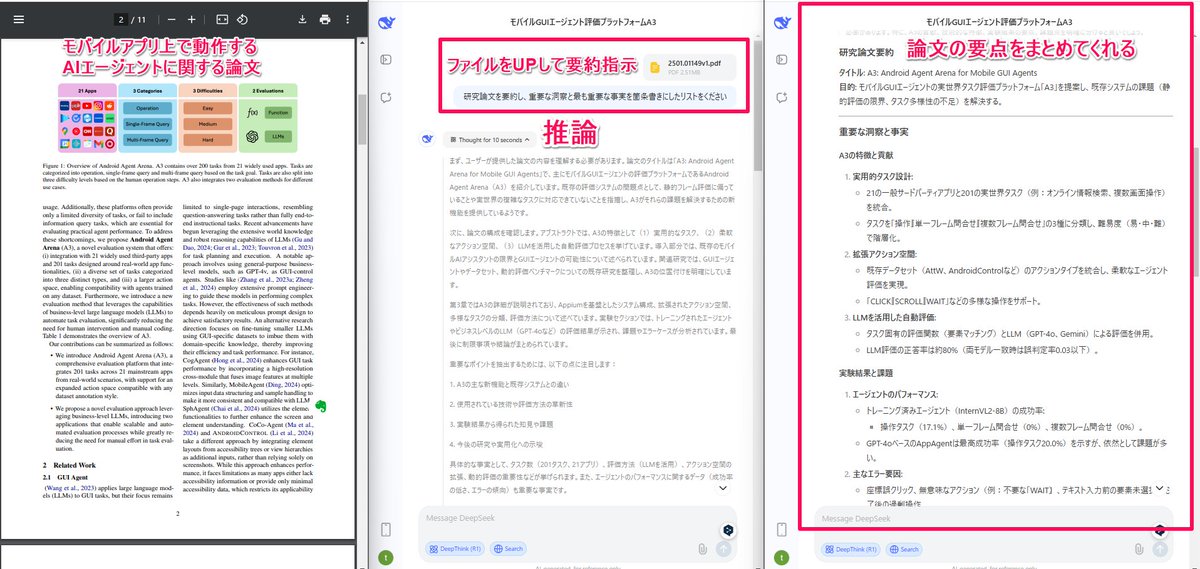Attach a file via paperclip in middle window
Image resolution: width=1200 pixels, height=569 pixels.
coord(703,548)
